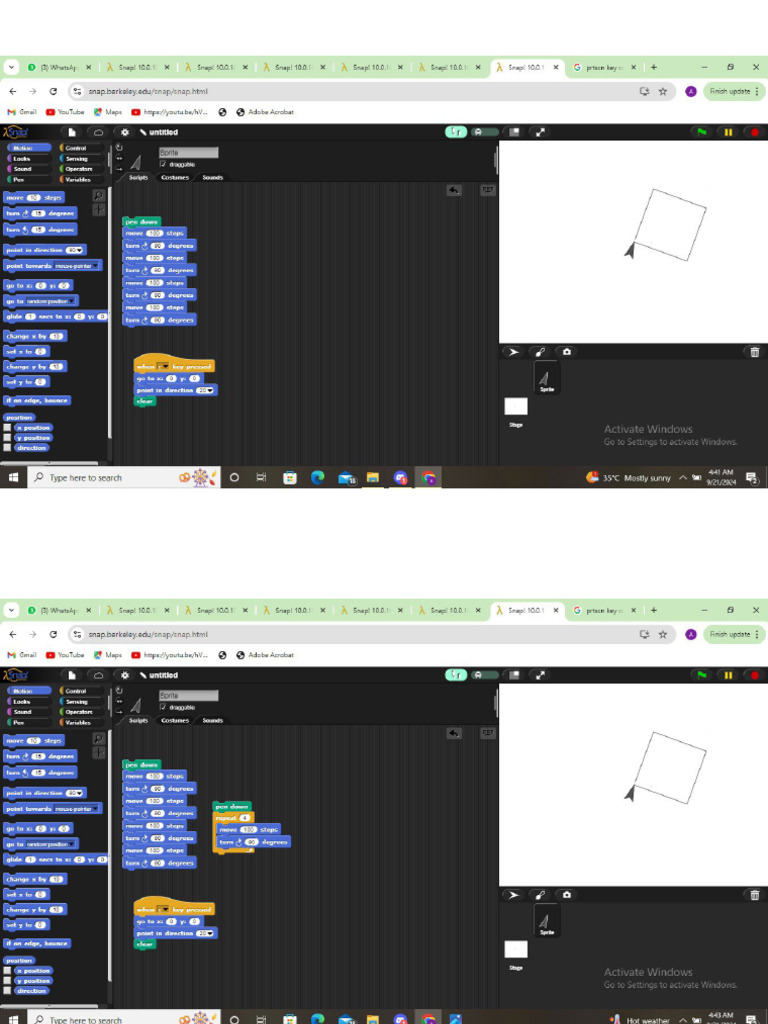
Task: Open the Costumes tab, upper screenshot
Action: (175, 178)
